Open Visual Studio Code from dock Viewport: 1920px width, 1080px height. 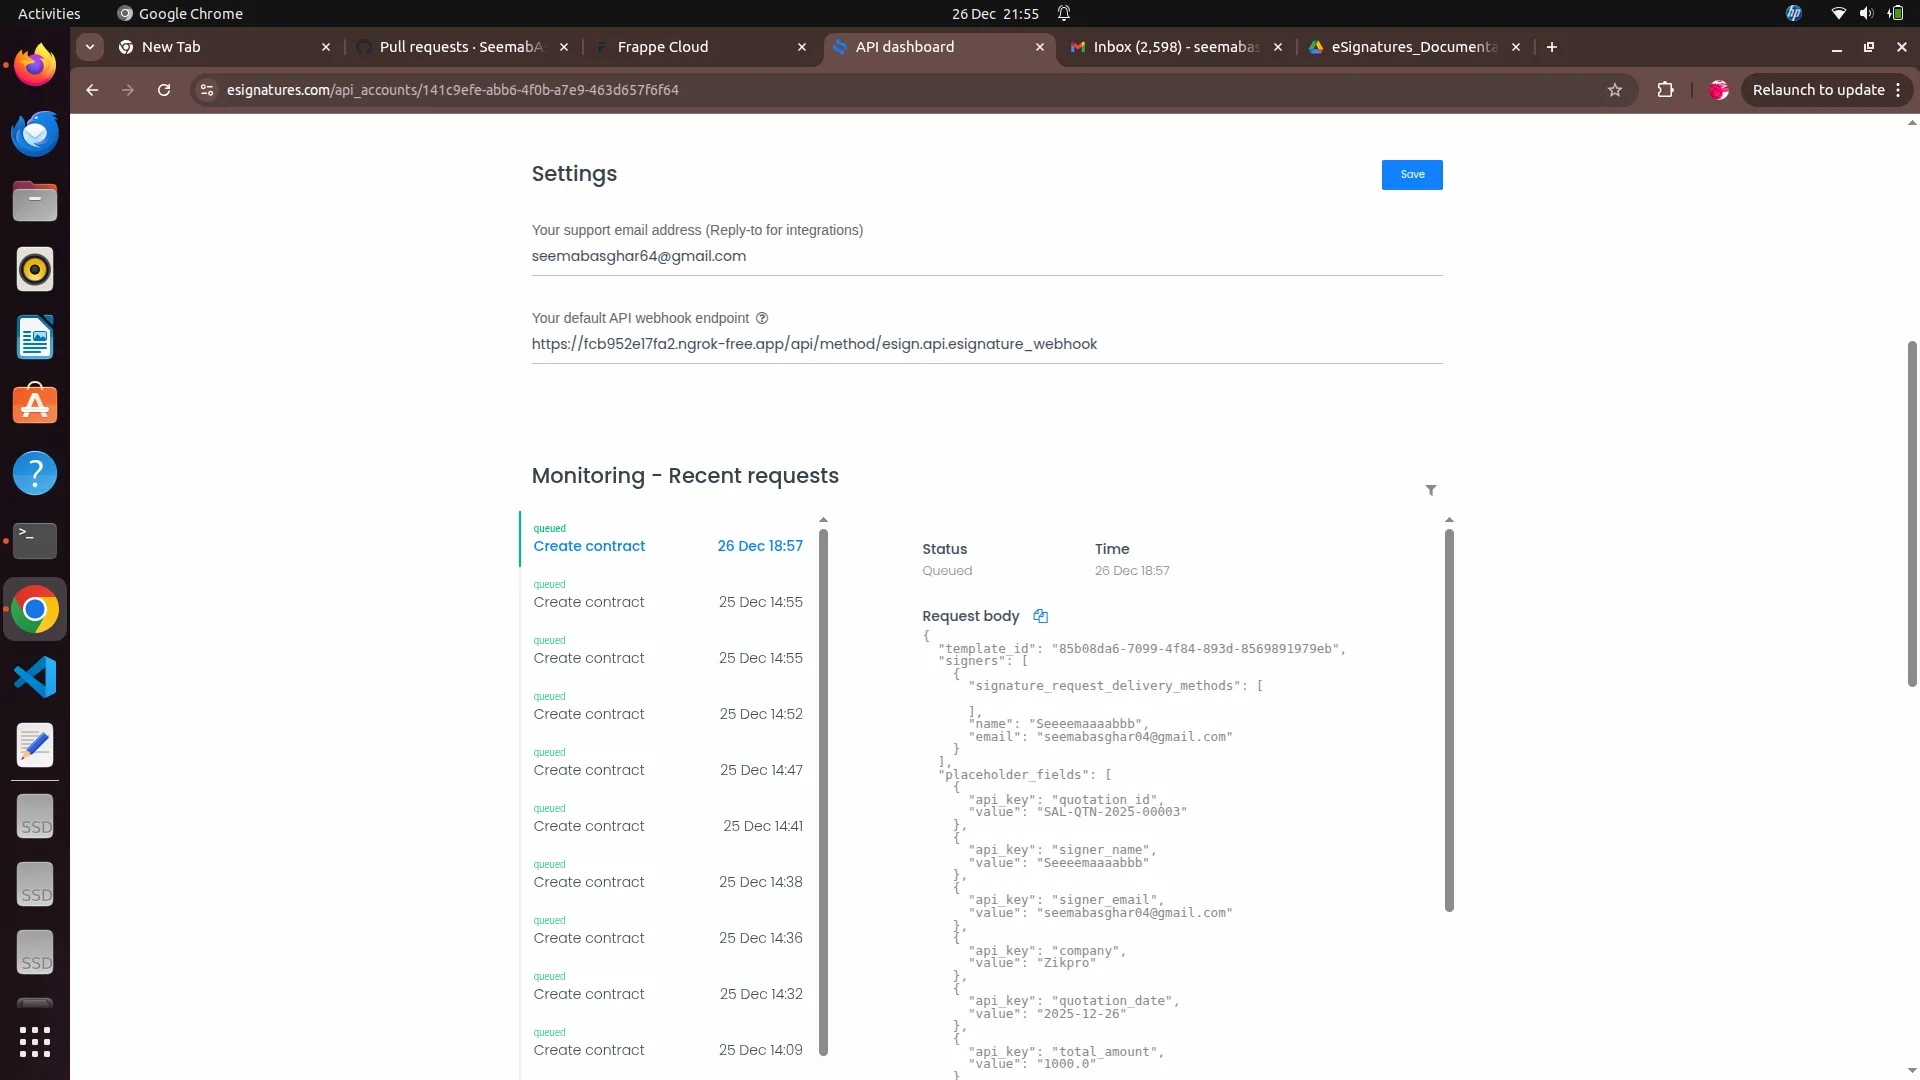(x=35, y=677)
